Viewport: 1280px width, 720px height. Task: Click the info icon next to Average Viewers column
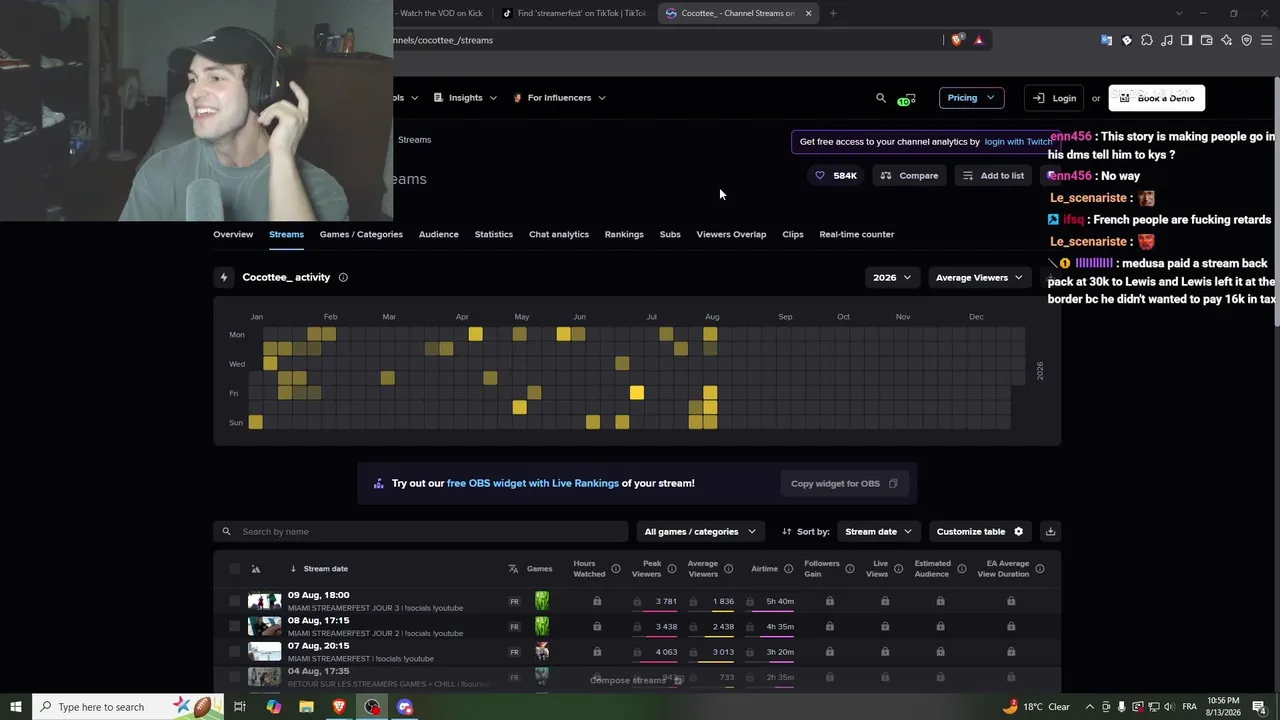click(x=728, y=569)
